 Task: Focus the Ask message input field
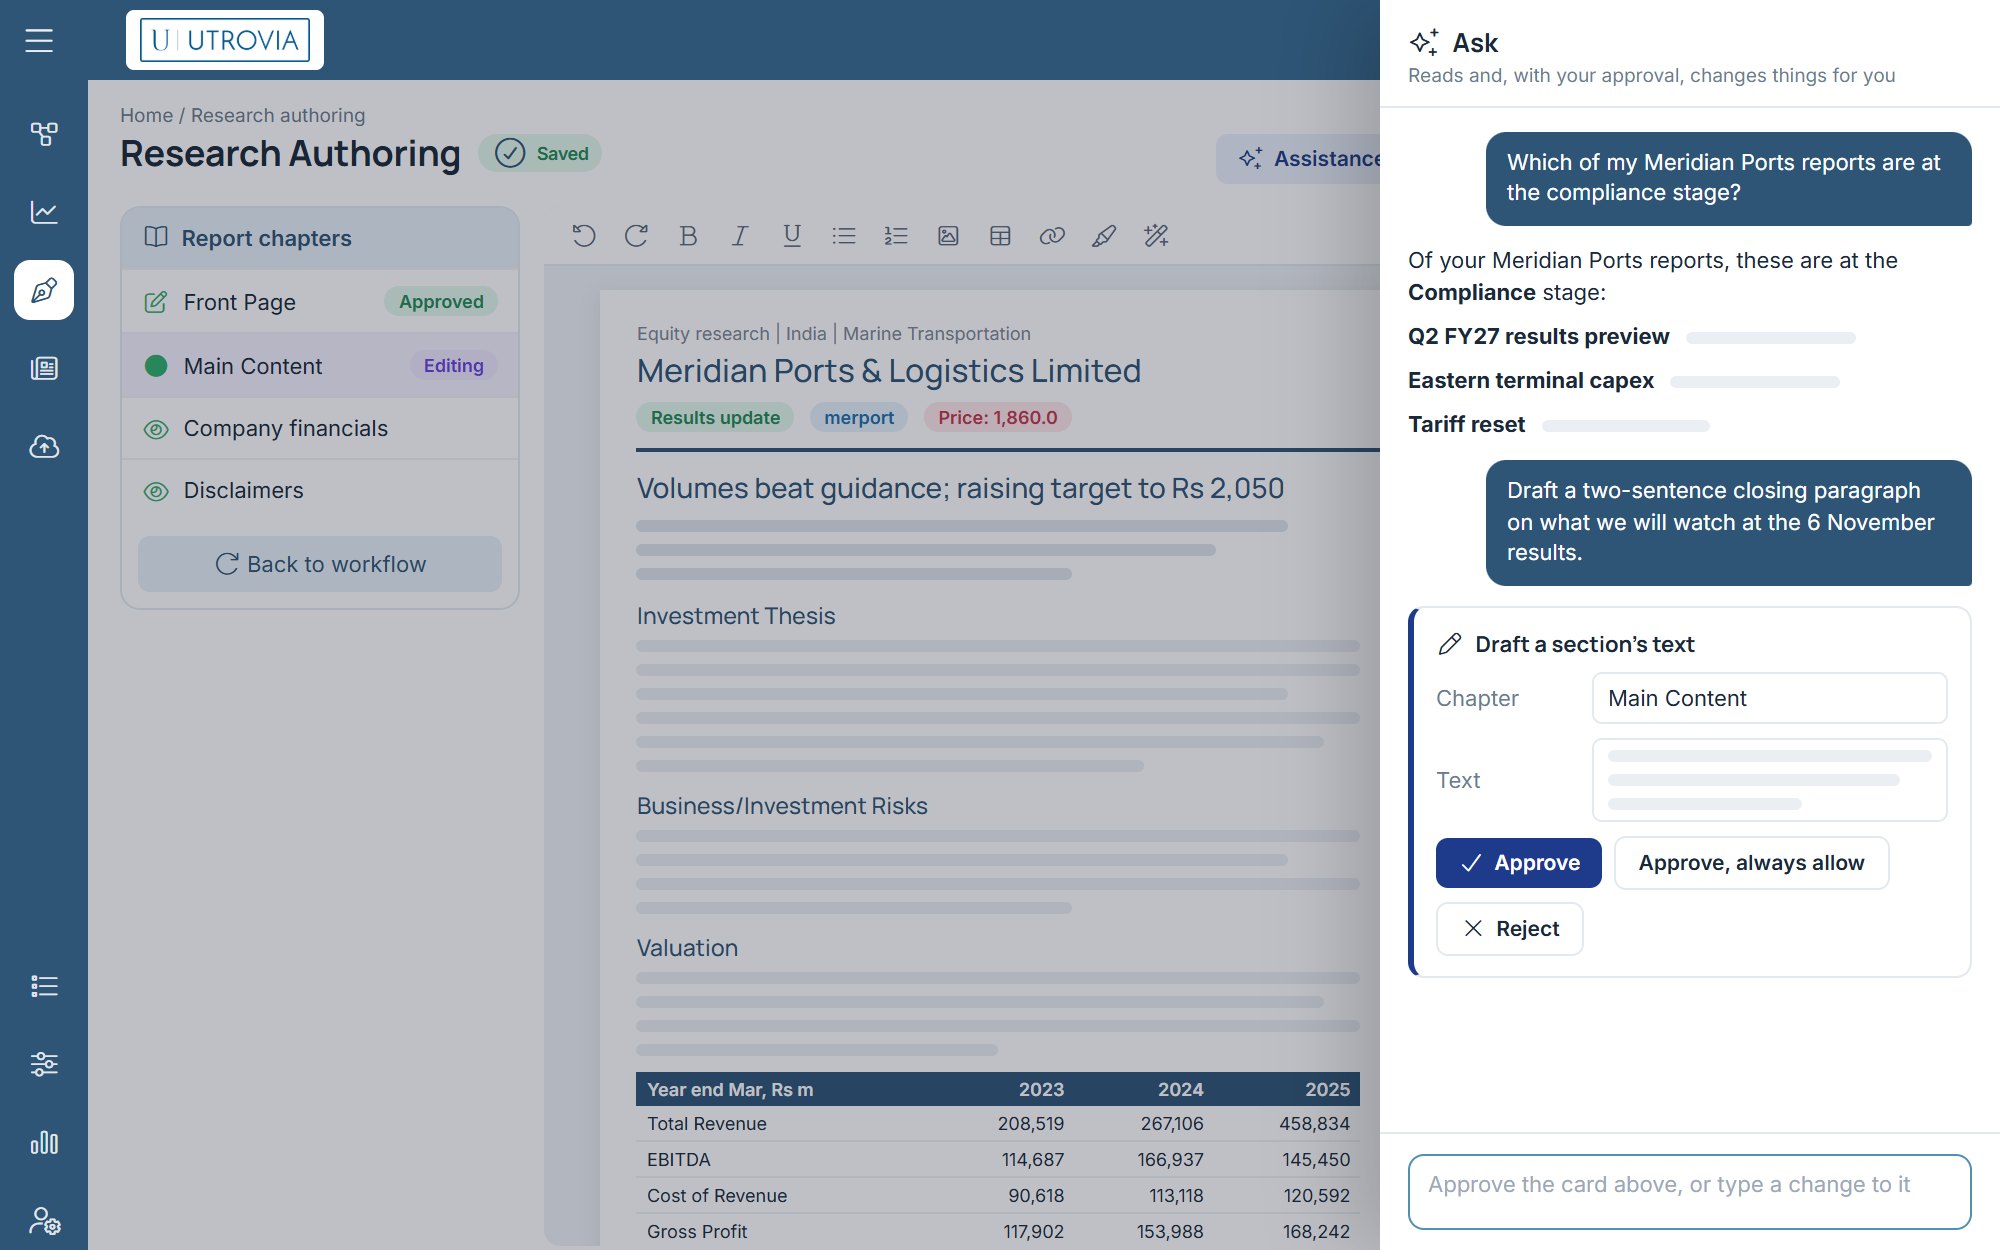[1689, 1191]
